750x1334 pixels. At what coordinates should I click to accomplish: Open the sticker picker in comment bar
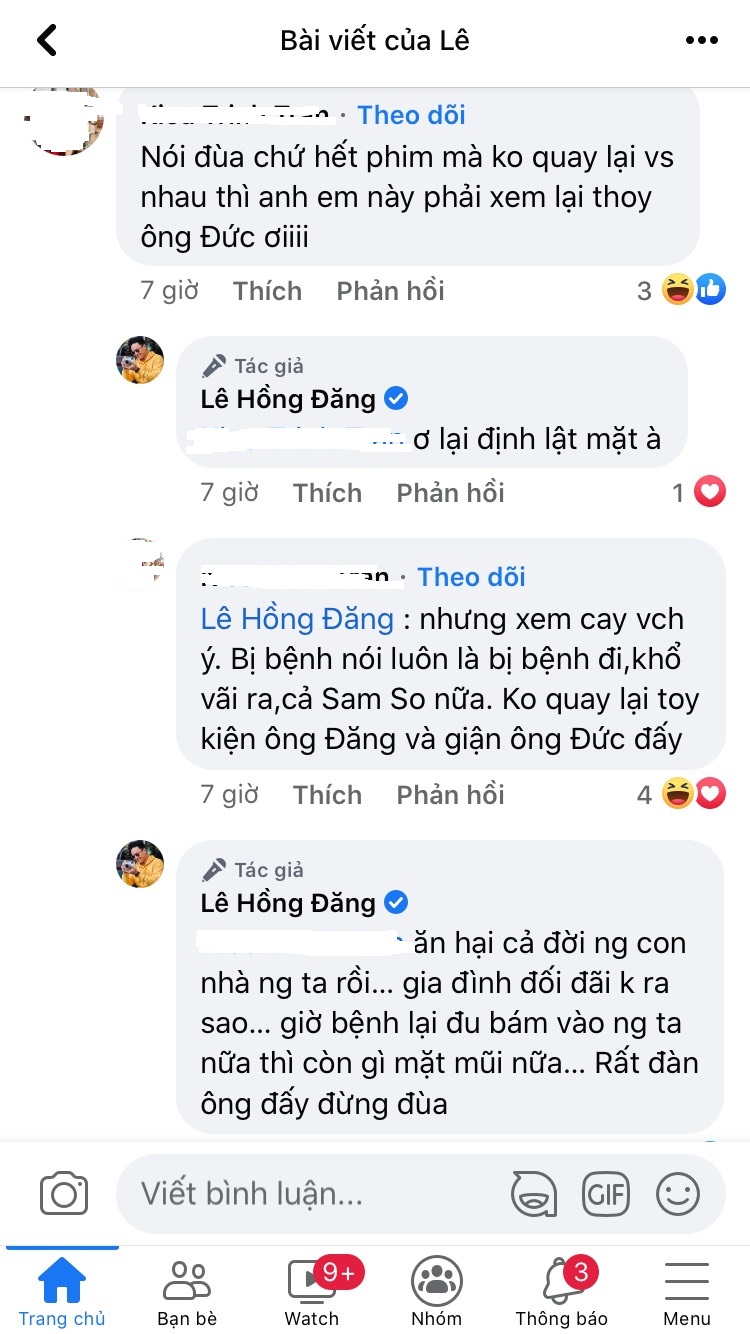pyautogui.click(x=535, y=1193)
